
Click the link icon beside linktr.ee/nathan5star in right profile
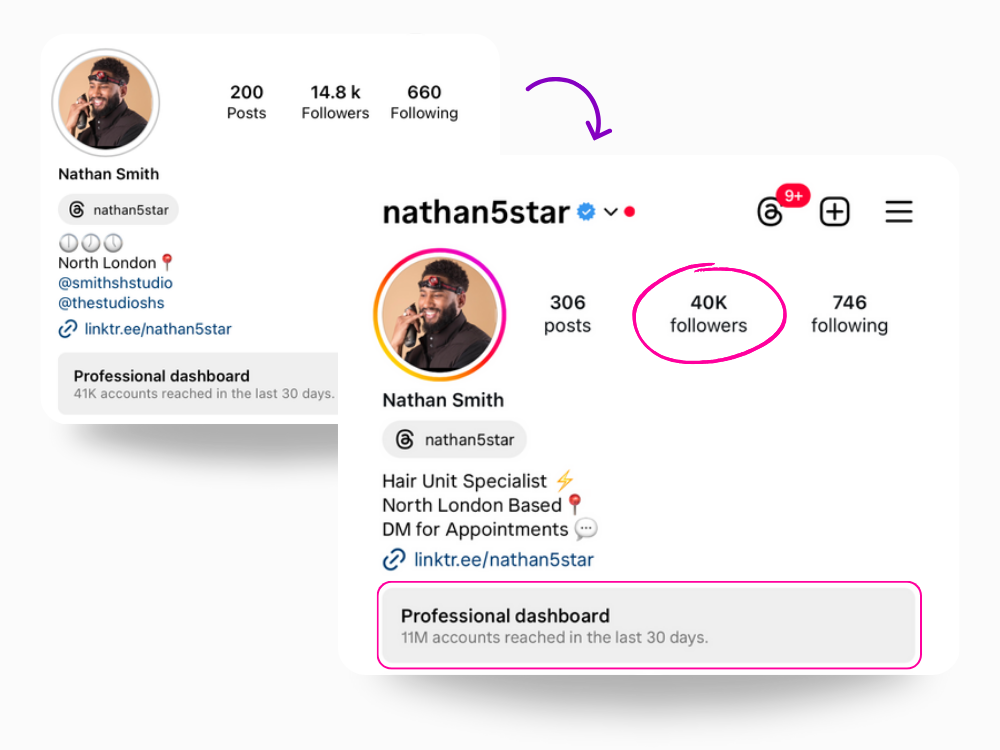point(393,559)
